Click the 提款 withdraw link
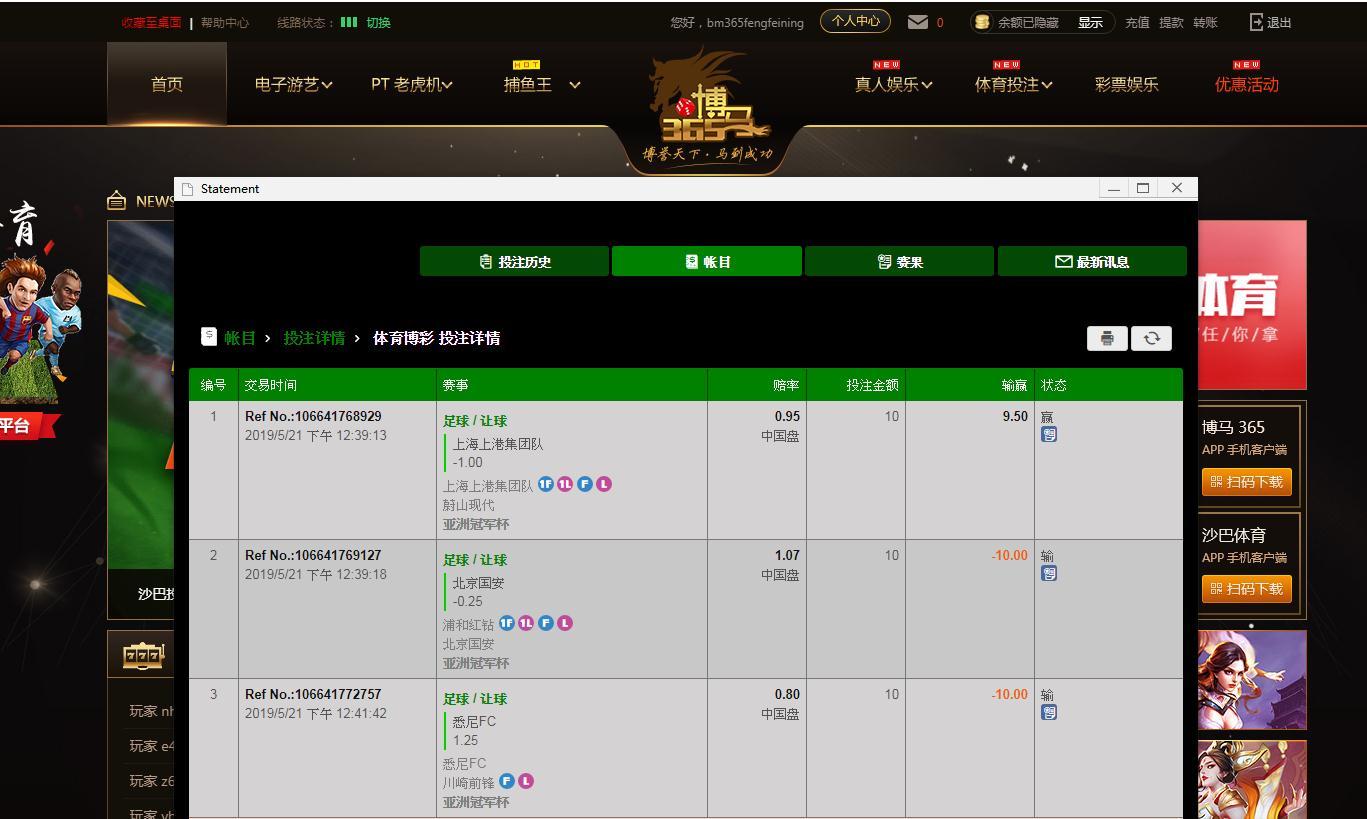The height and width of the screenshot is (819, 1367). (x=1171, y=22)
